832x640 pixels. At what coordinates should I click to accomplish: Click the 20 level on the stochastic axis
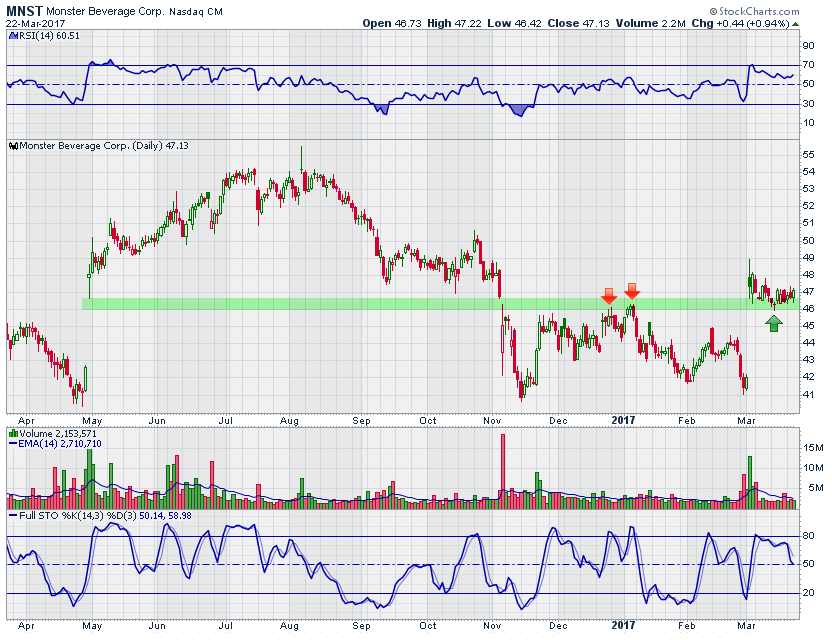pyautogui.click(x=809, y=593)
